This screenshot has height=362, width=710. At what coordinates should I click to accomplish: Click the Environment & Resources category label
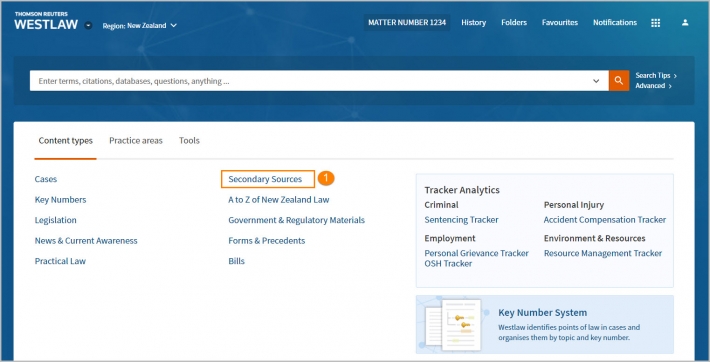595,238
